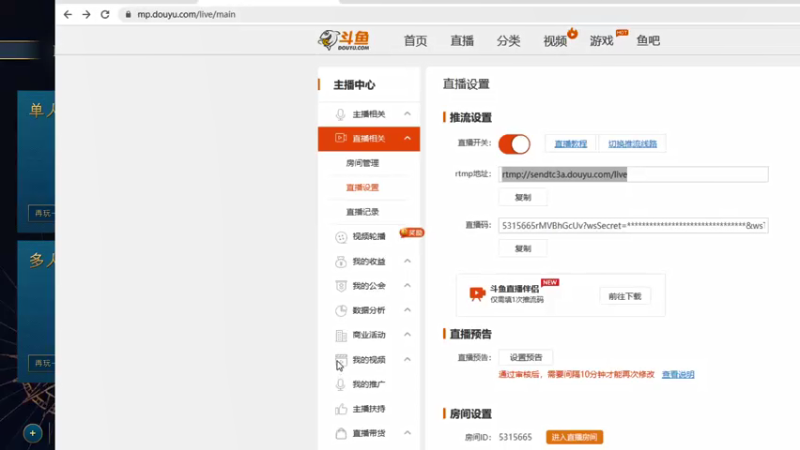Expand 我的视频 chevron
Viewport: 800px width, 450px height.
tap(407, 359)
